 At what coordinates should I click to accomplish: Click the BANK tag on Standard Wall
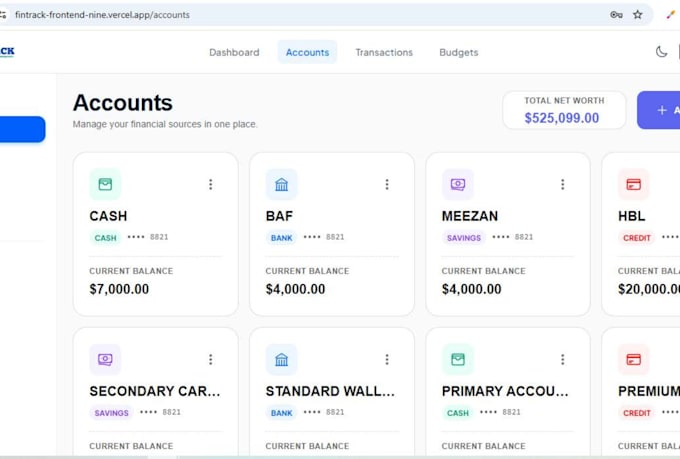point(281,413)
